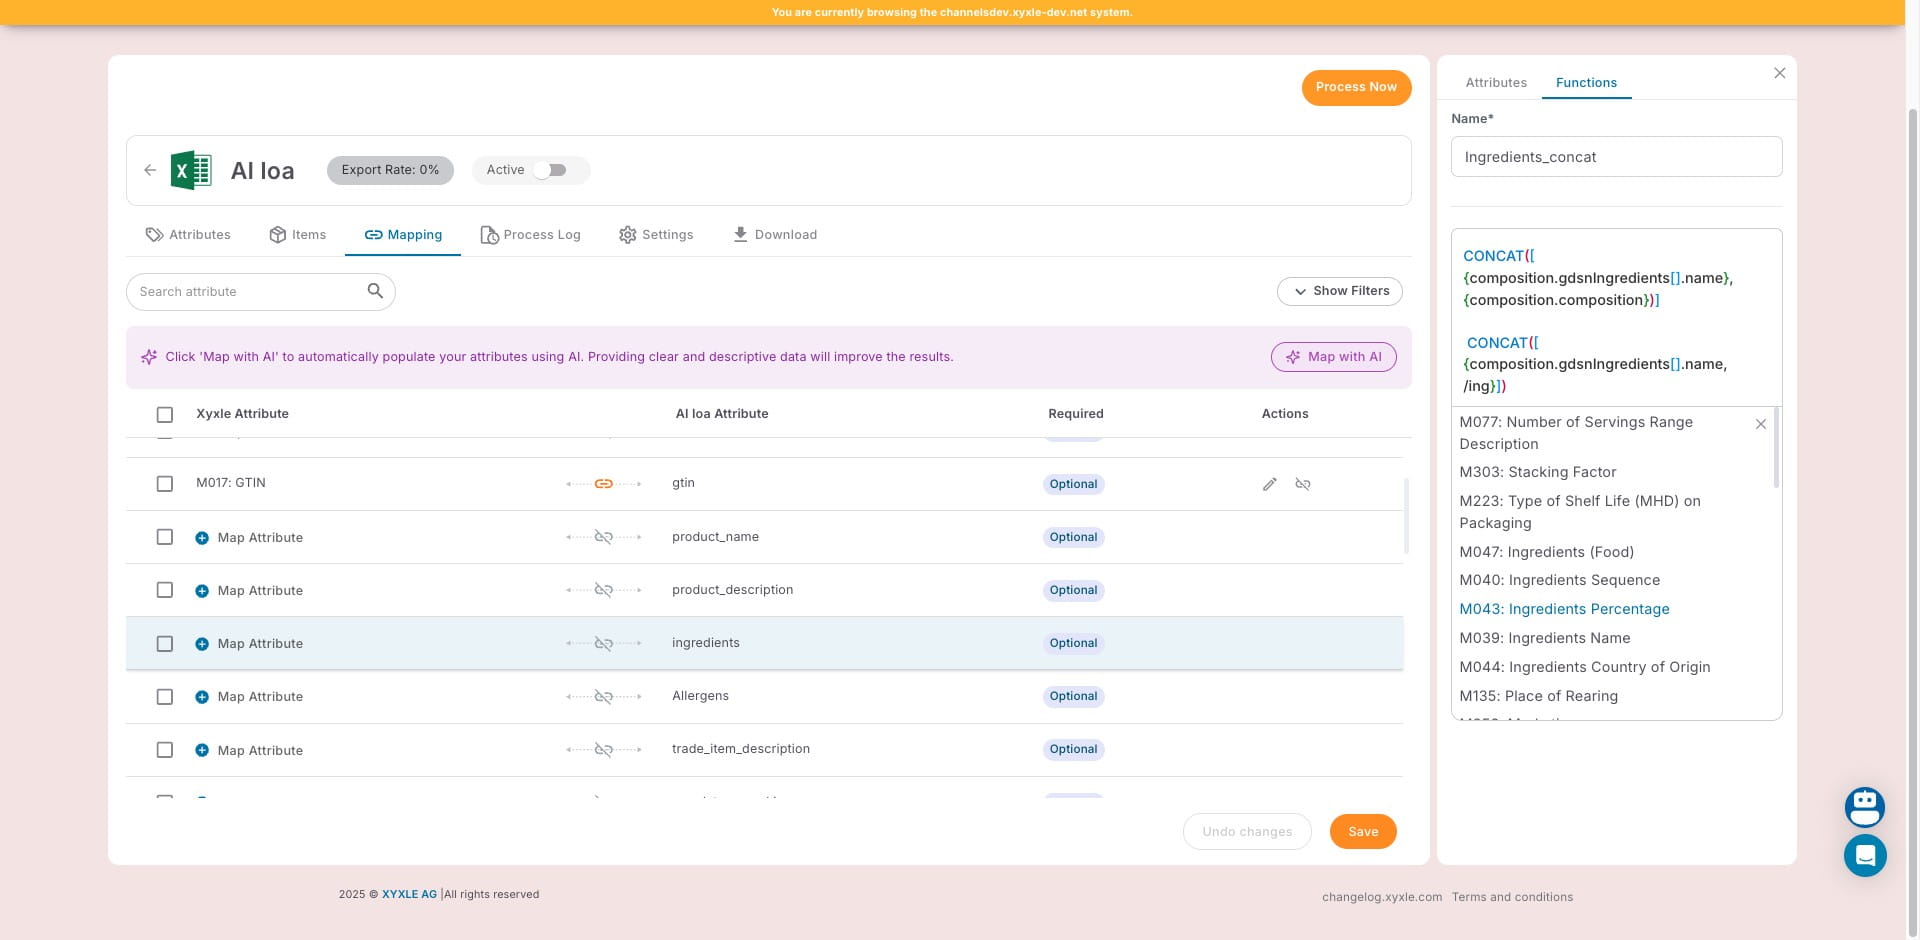The height and width of the screenshot is (940, 1920).
Task: Click the Map with AI button
Action: 1333,357
